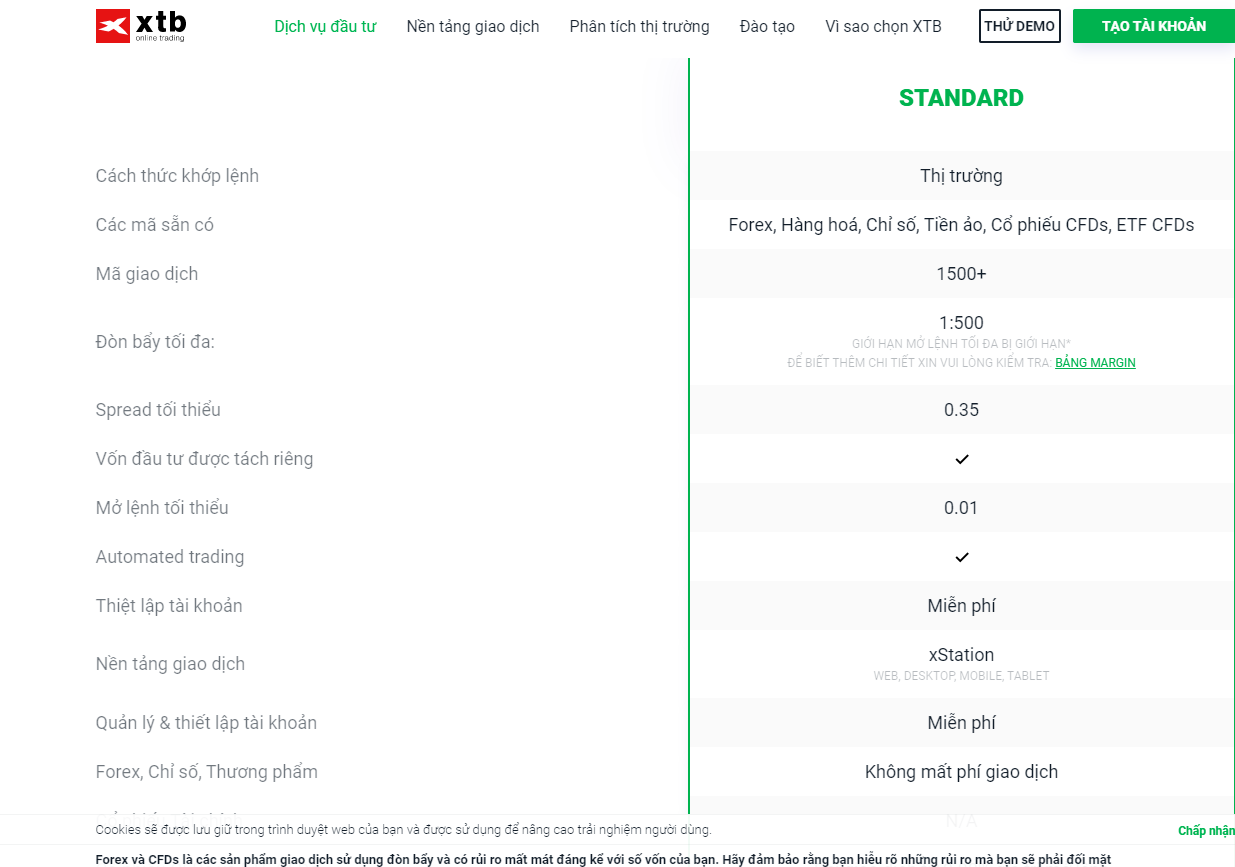Open the Phân tích thị trường menu
The width and height of the screenshot is (1235, 867).
click(x=639, y=27)
